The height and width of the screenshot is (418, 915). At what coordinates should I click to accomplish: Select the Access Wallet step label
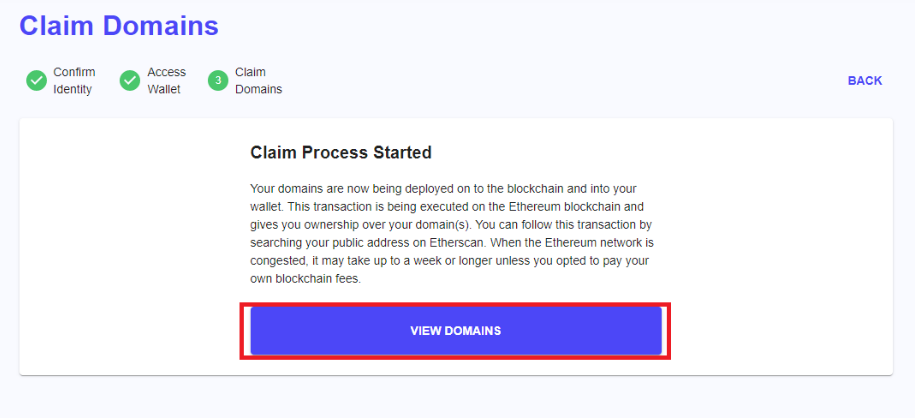pos(166,81)
